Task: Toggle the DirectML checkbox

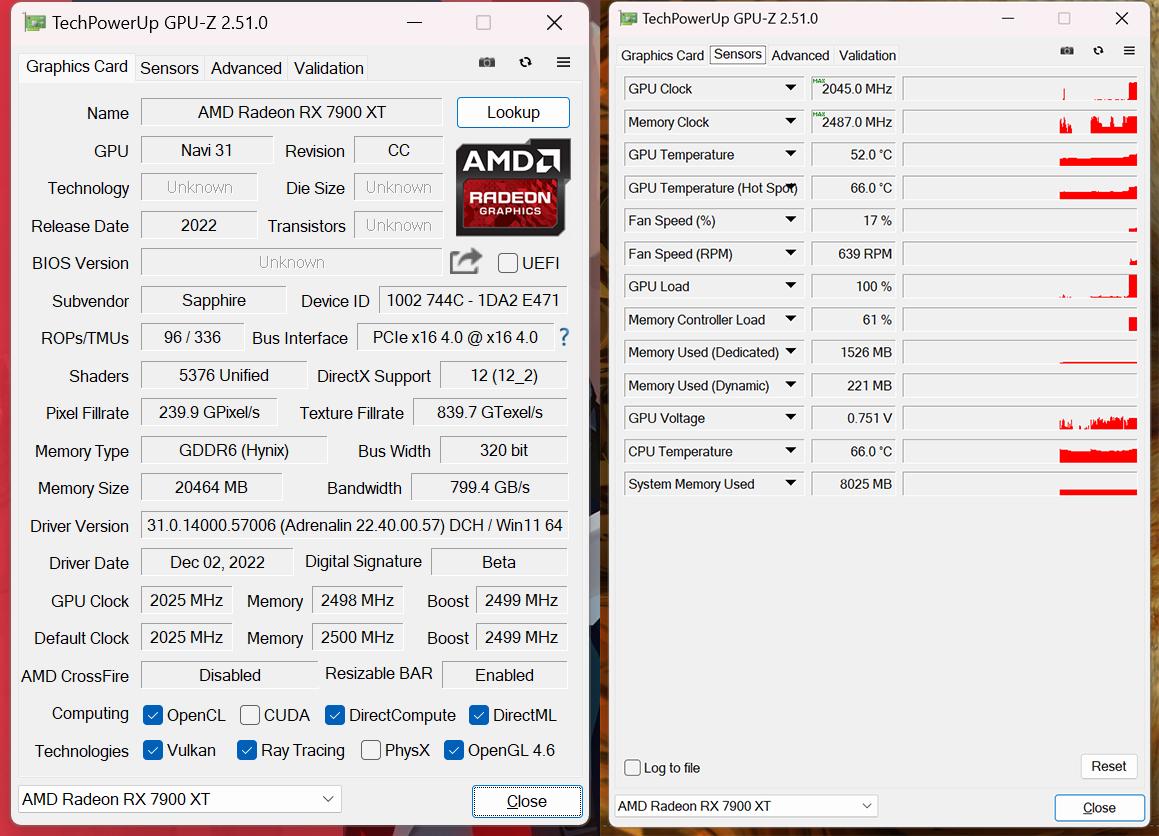Action: (479, 715)
